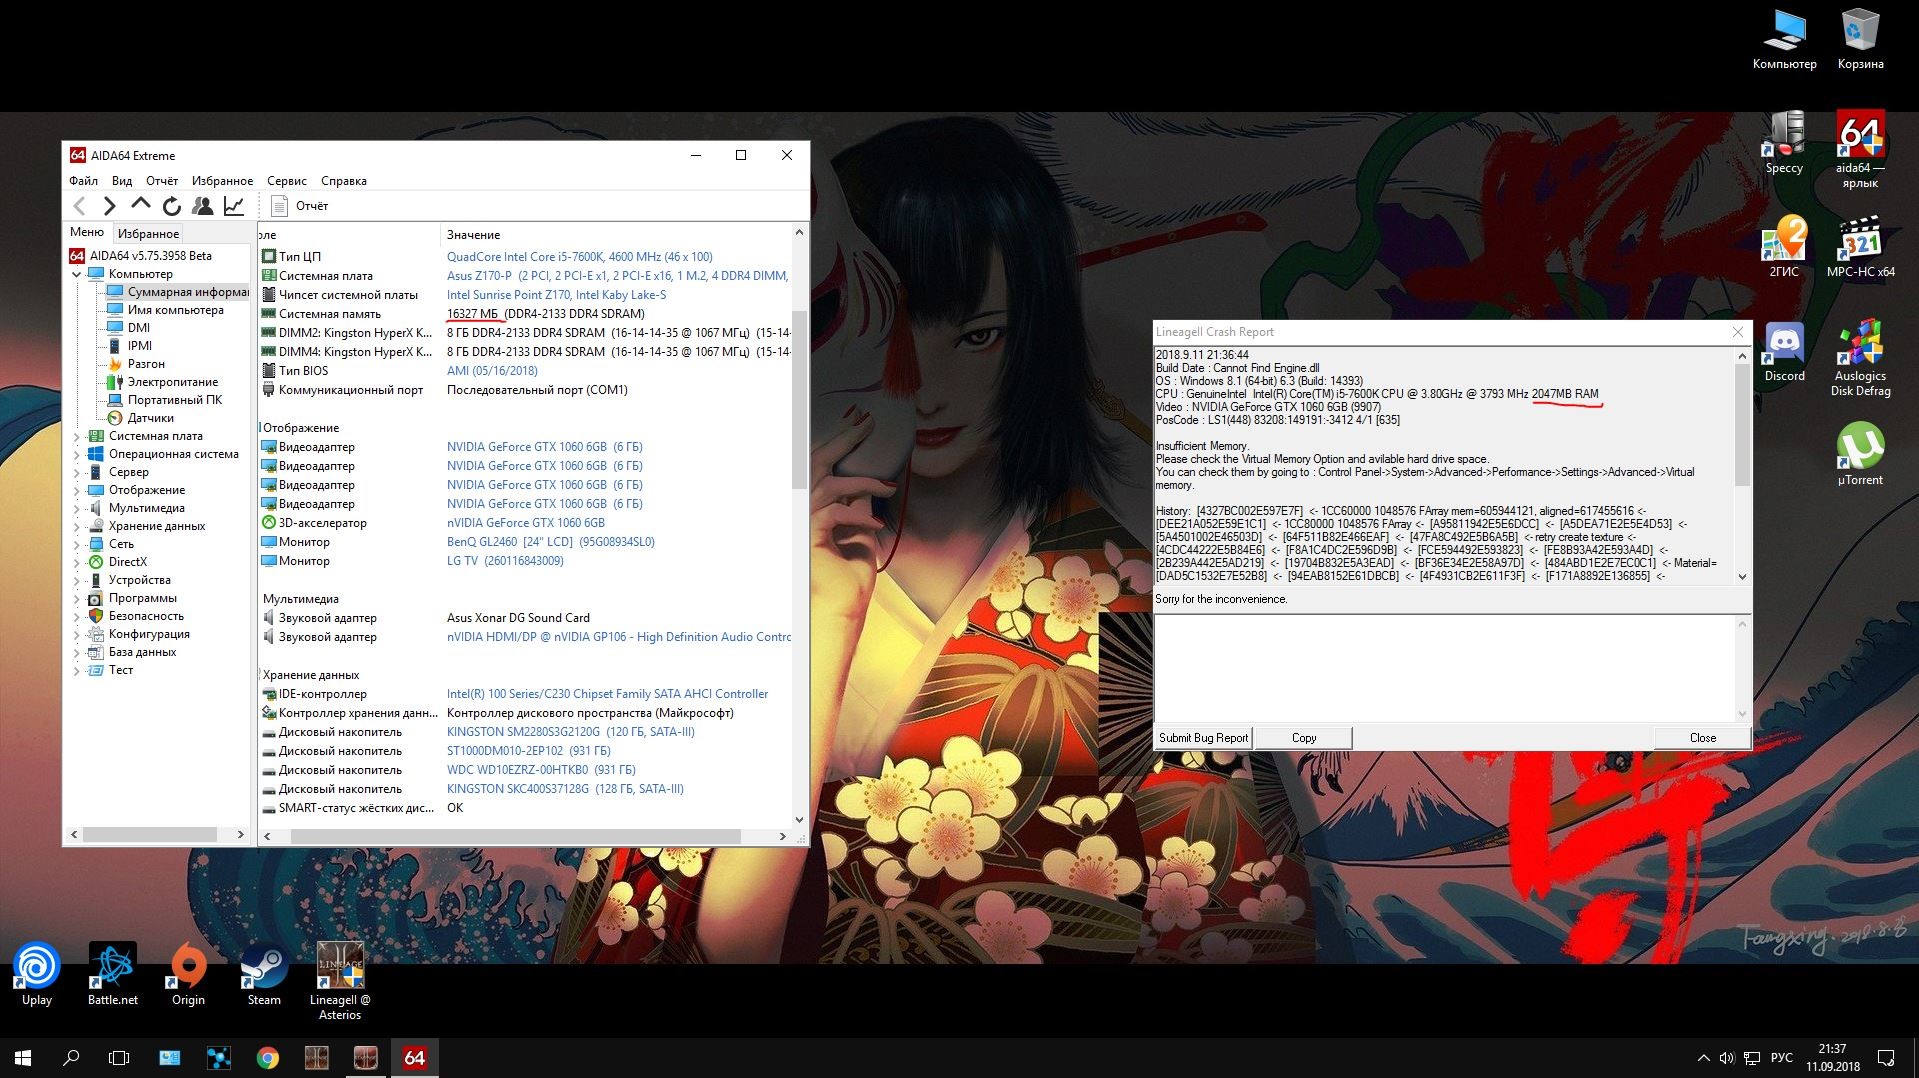Open the aida64 desktop shortcut
The height and width of the screenshot is (1078, 1919).
click(1860, 150)
